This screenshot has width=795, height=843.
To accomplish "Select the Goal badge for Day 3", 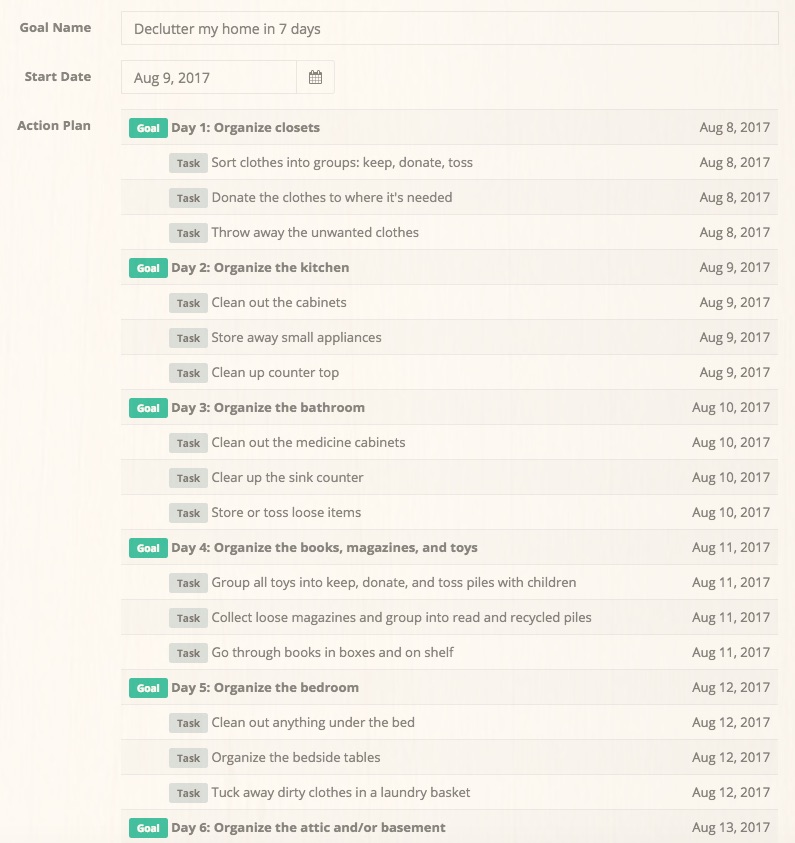I will coord(147,408).
